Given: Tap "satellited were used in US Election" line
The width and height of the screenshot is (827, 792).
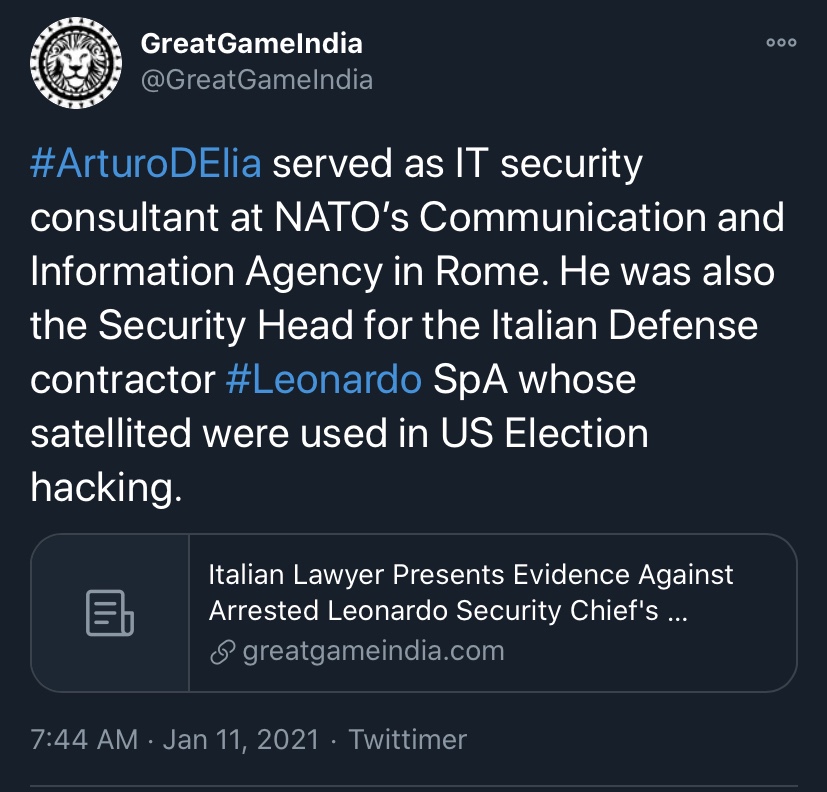Looking at the screenshot, I should coord(339,433).
